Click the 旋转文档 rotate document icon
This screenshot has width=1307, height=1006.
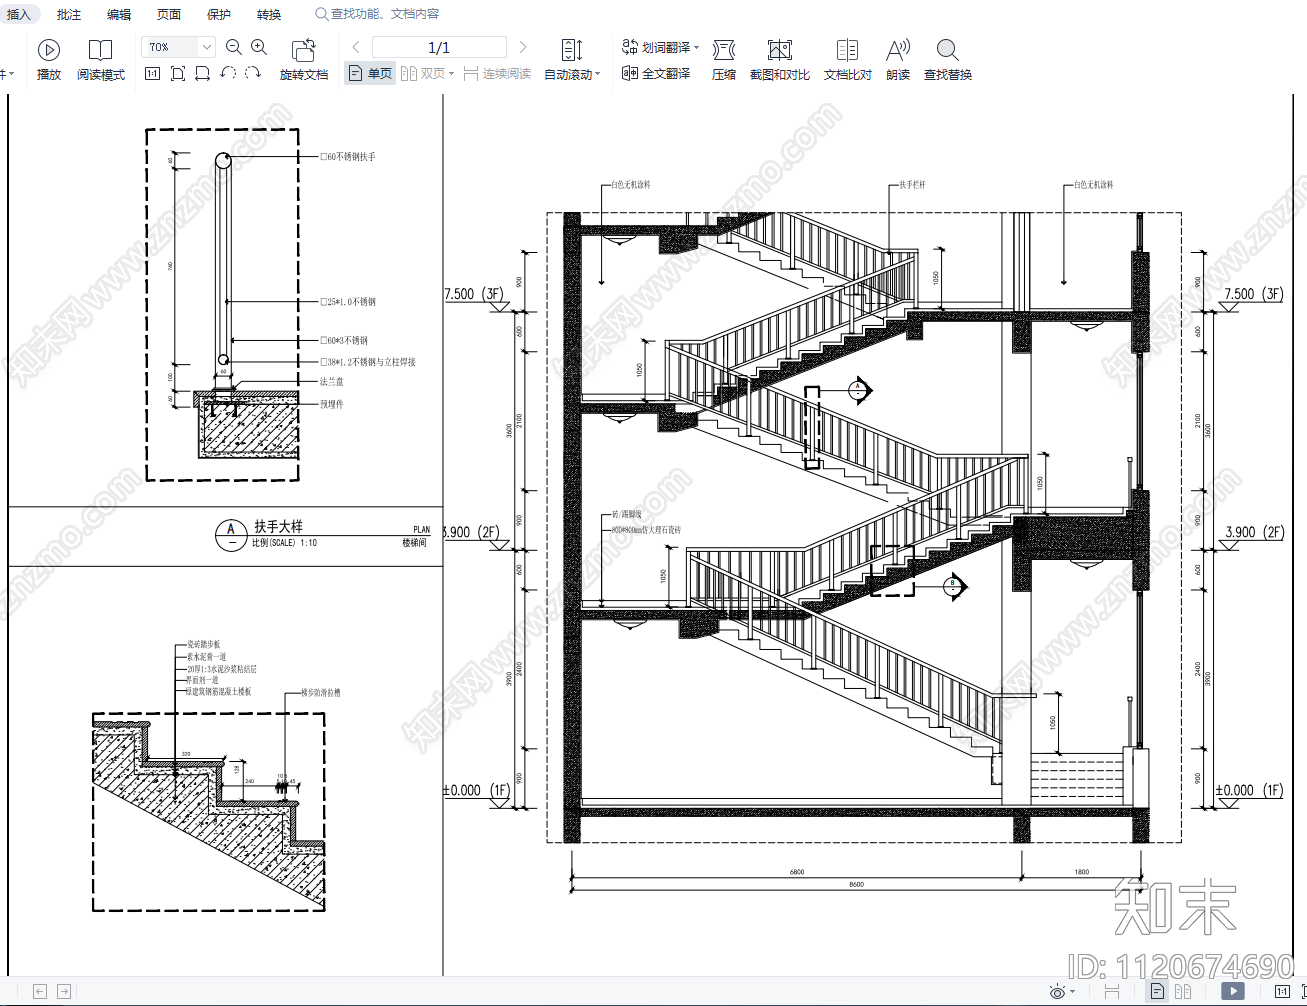(303, 51)
